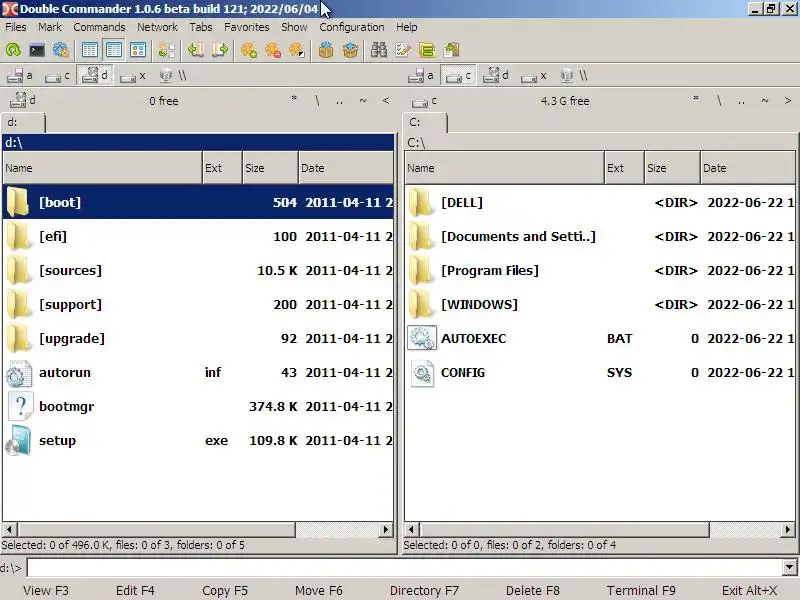Click the Invert selection icon

coord(297,50)
